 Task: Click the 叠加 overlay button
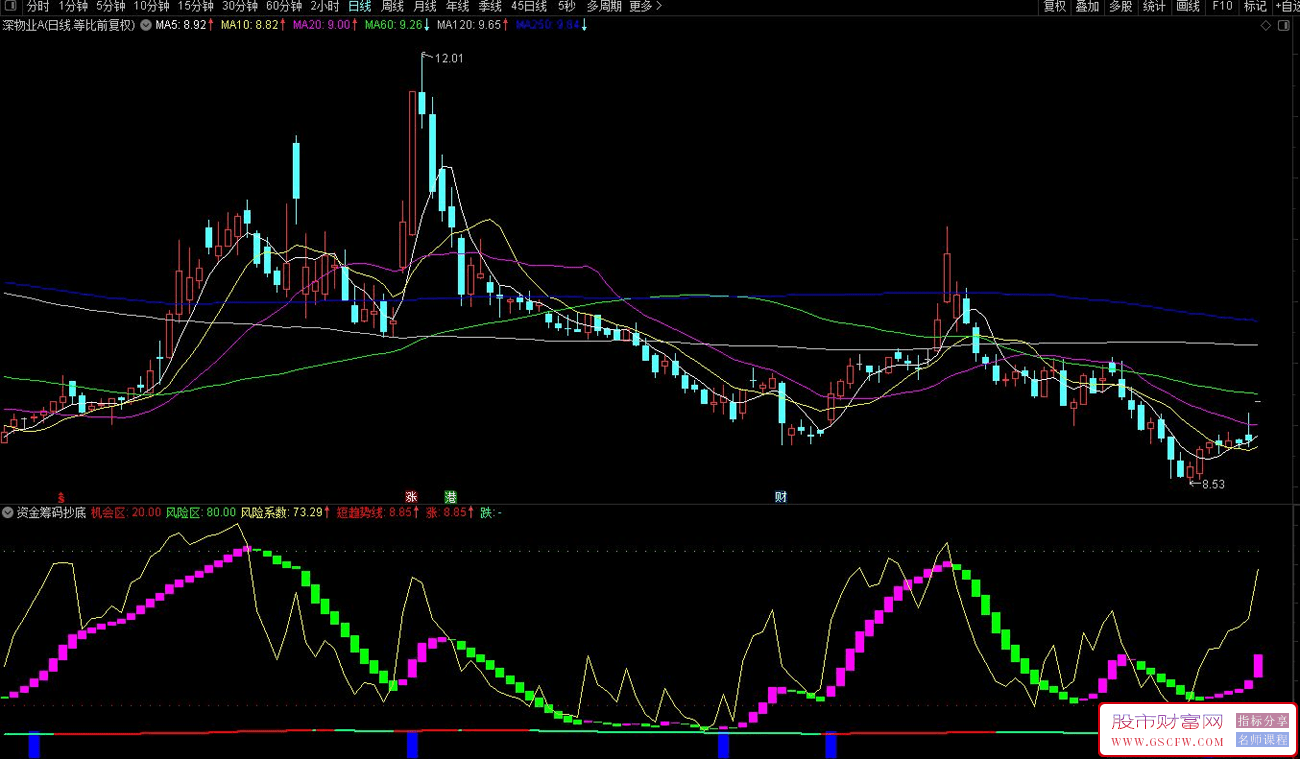[1088, 6]
